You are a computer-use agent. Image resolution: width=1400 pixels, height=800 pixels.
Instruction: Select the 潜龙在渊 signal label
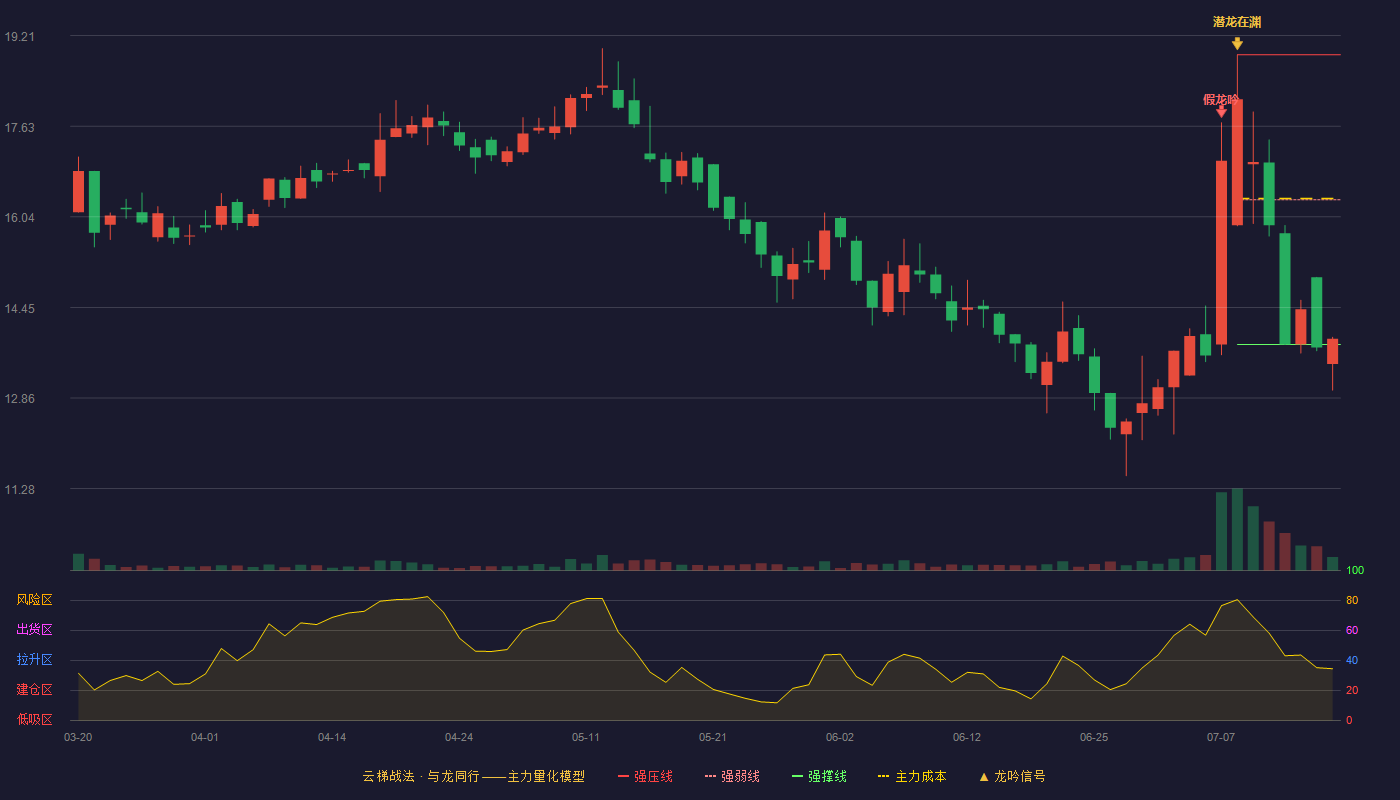pos(1237,22)
